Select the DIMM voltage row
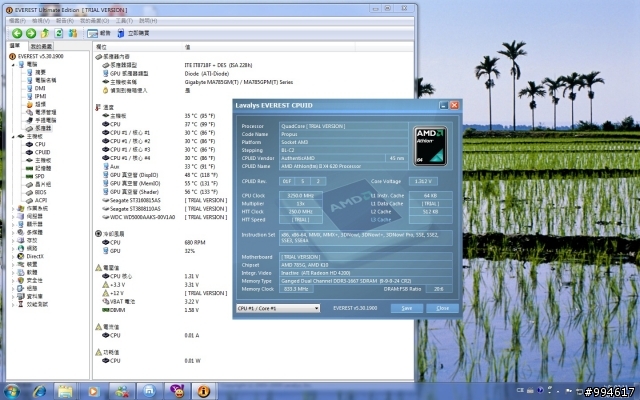 [x=150, y=310]
